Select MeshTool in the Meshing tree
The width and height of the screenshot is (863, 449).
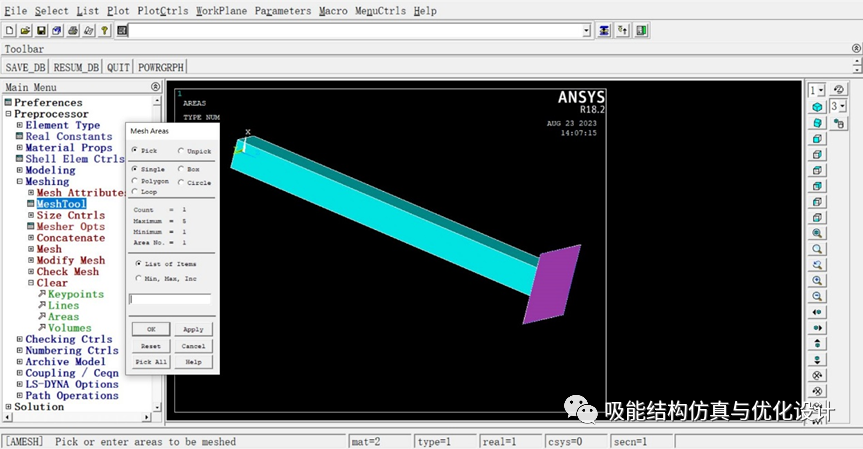[61, 204]
